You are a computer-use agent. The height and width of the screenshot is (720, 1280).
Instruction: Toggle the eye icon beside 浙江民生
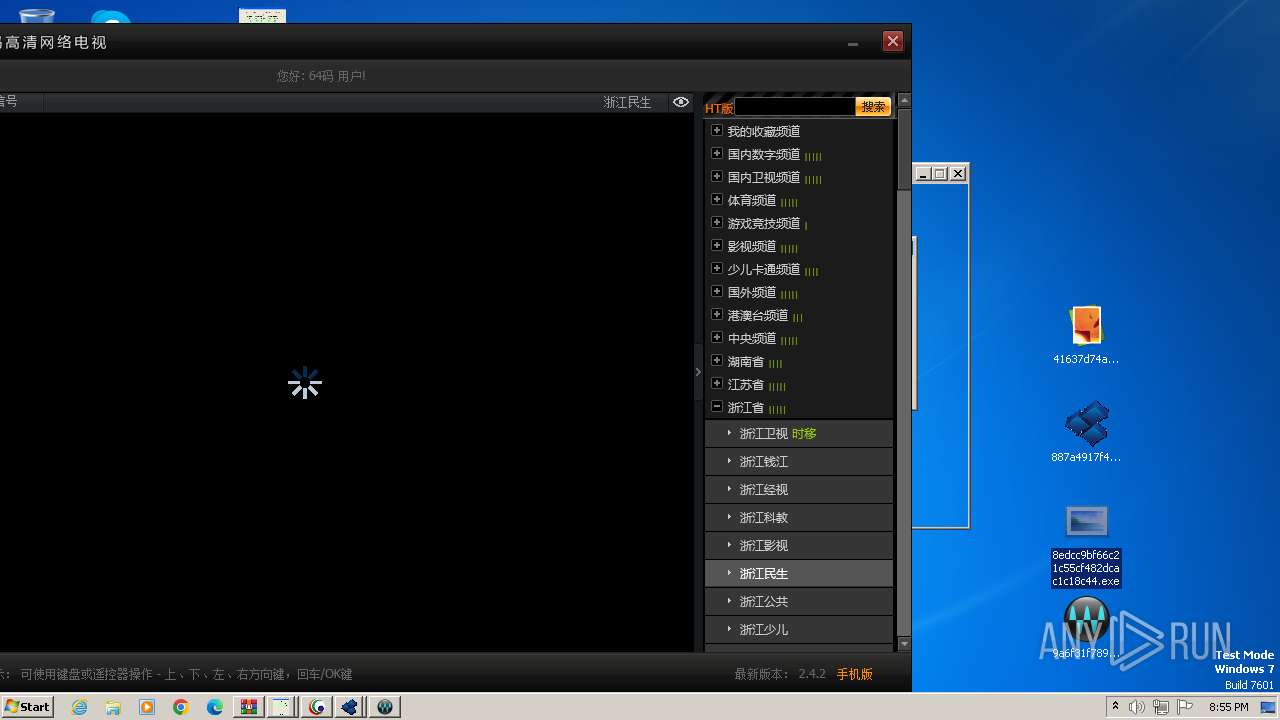click(681, 102)
